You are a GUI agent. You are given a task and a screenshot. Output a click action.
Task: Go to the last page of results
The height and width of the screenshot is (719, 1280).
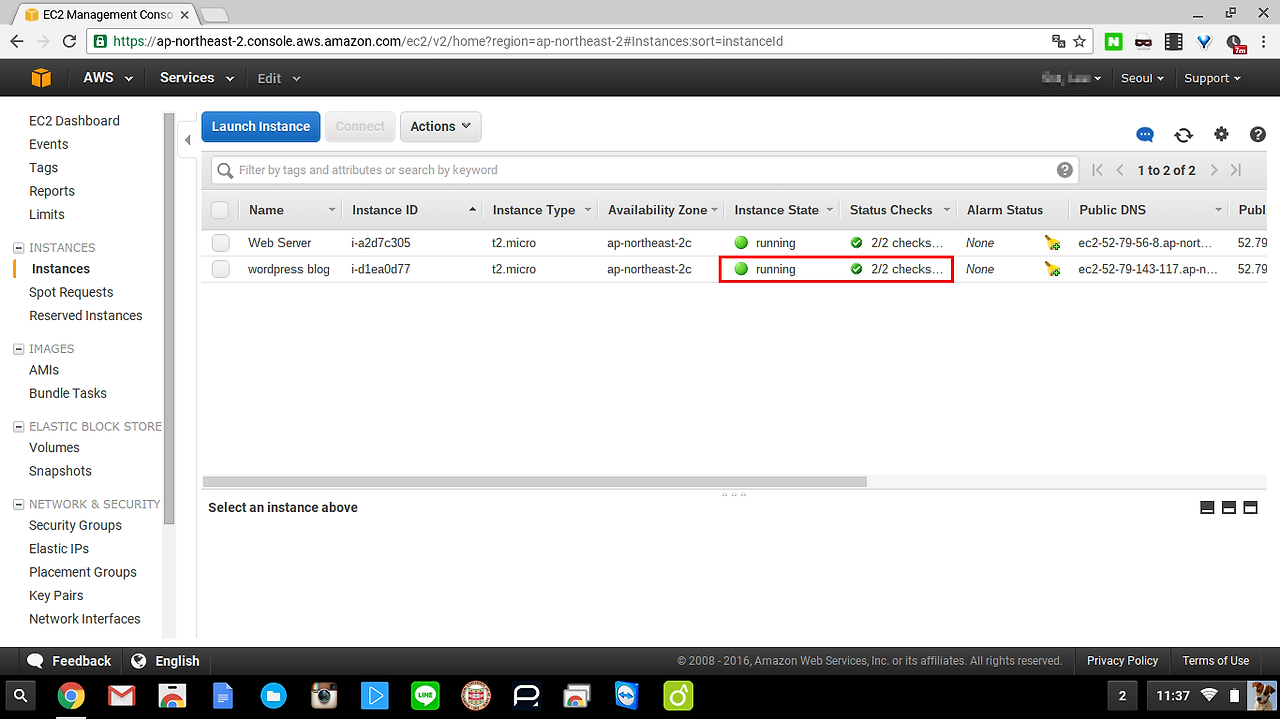1236,170
